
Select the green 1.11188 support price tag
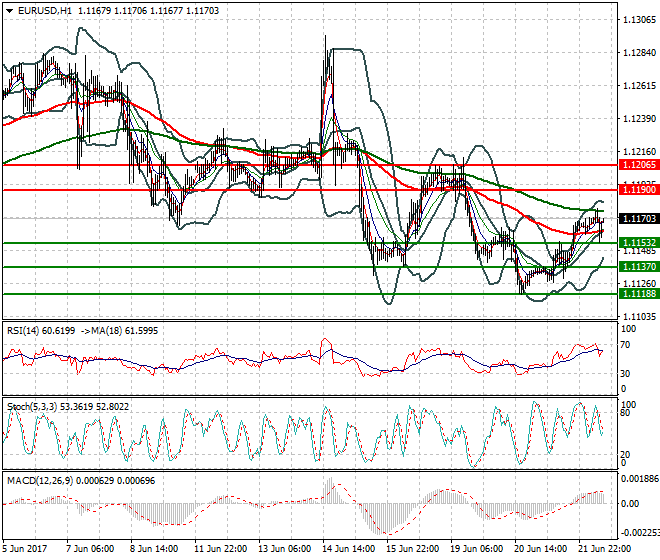(638, 294)
